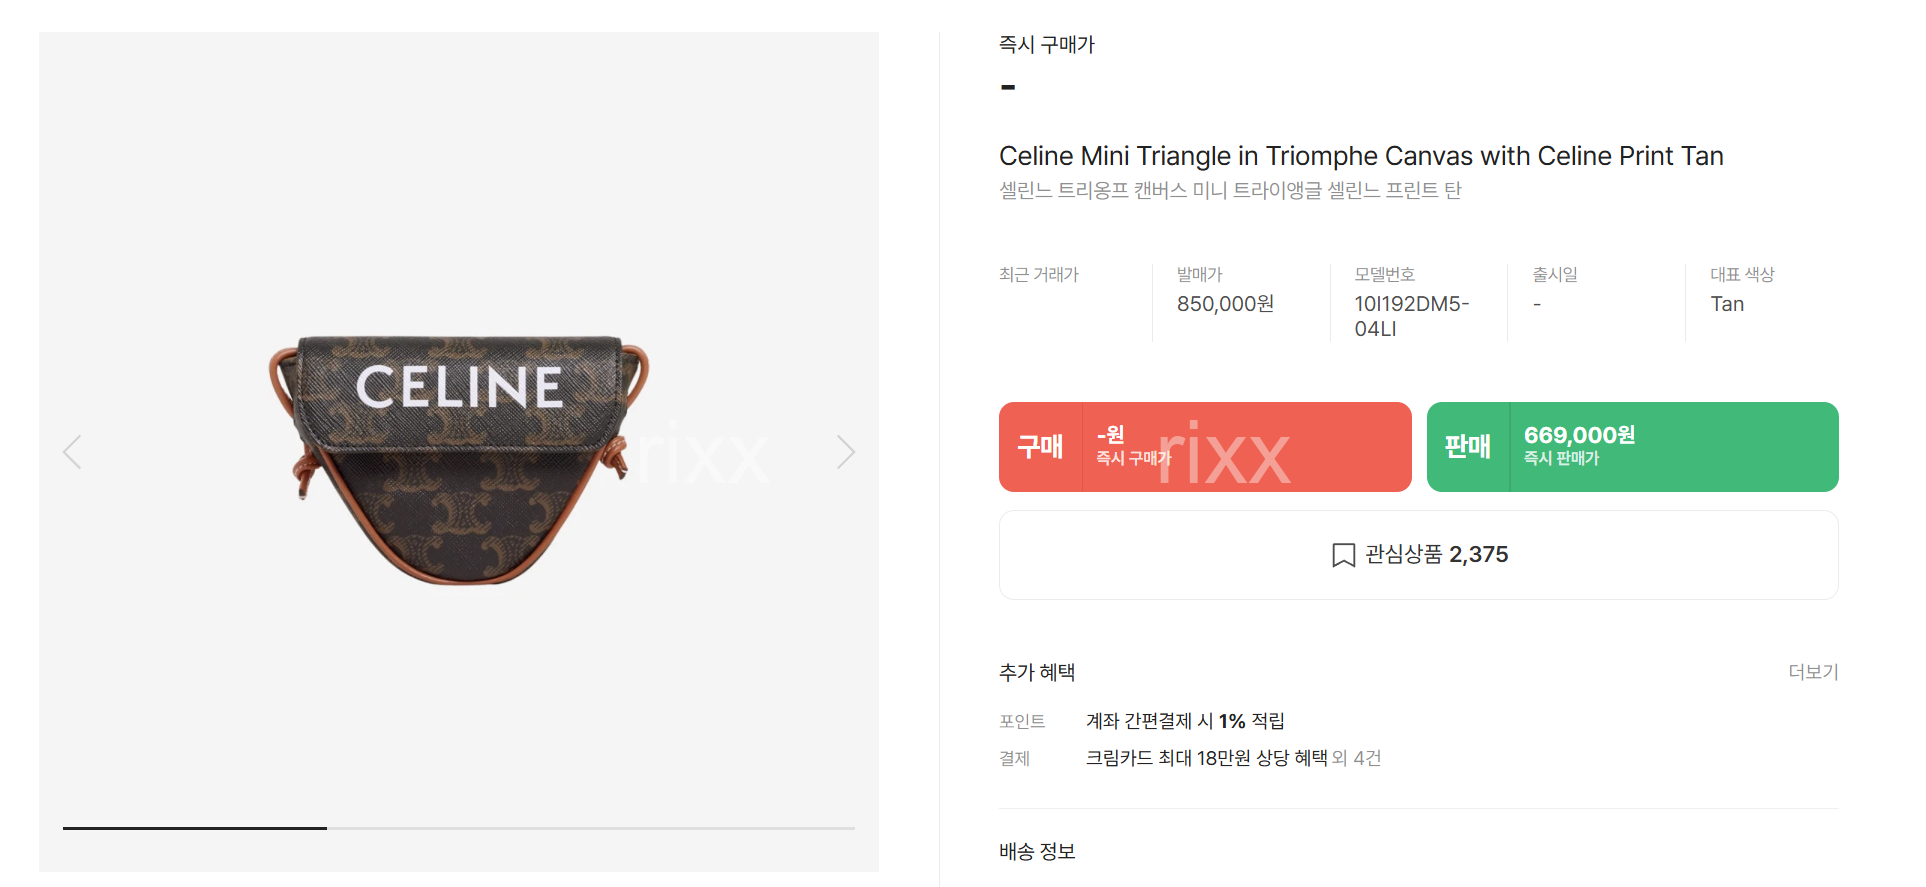Toggle 관심상품 2,375 wishlist button
This screenshot has width=1926, height=887.
[x=1418, y=555]
